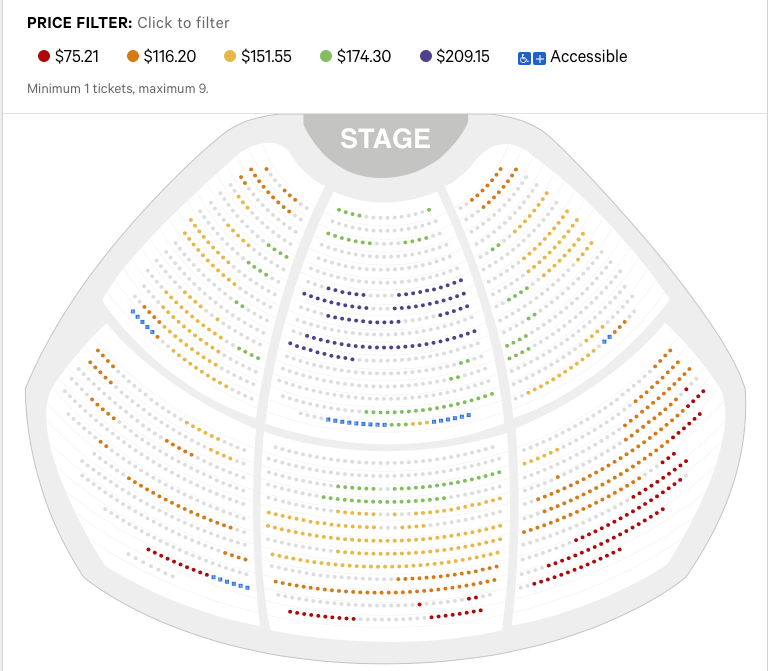The height and width of the screenshot is (671, 768).
Task: Pick a blue accessible seat in center front section
Action: click(x=352, y=422)
